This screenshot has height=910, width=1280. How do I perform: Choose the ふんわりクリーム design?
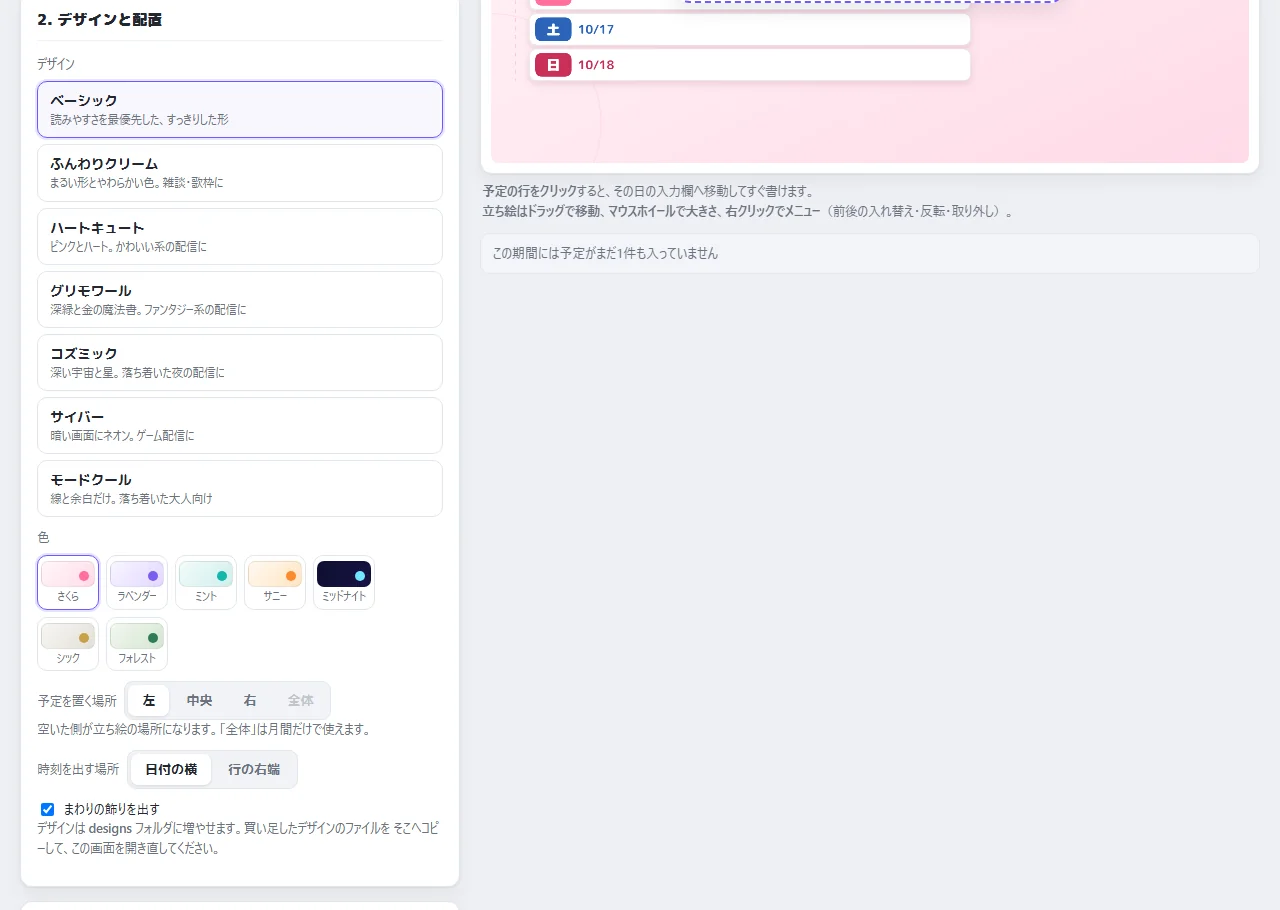[240, 173]
